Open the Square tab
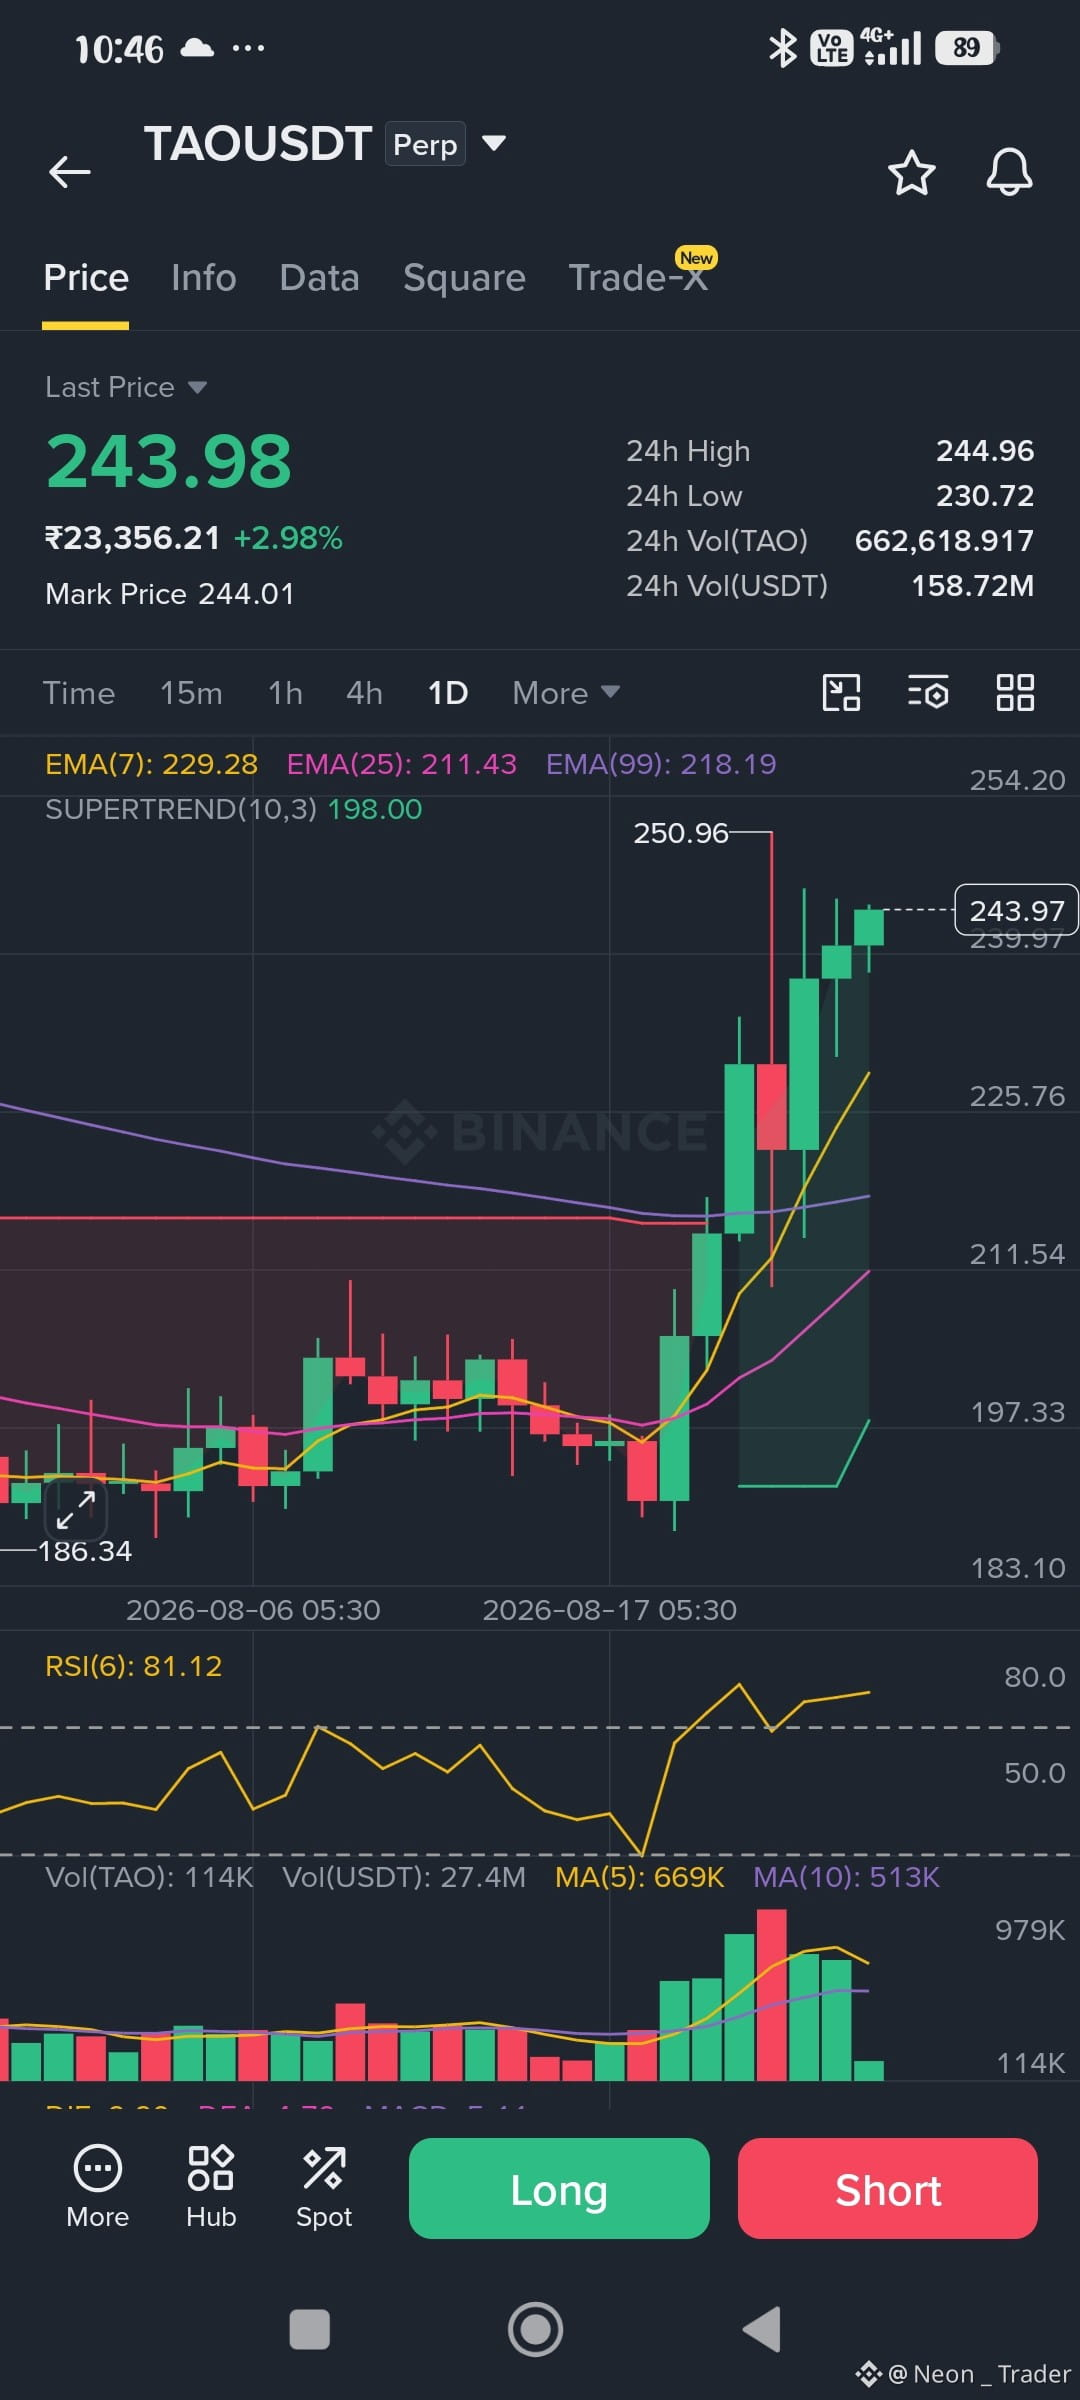 click(464, 278)
